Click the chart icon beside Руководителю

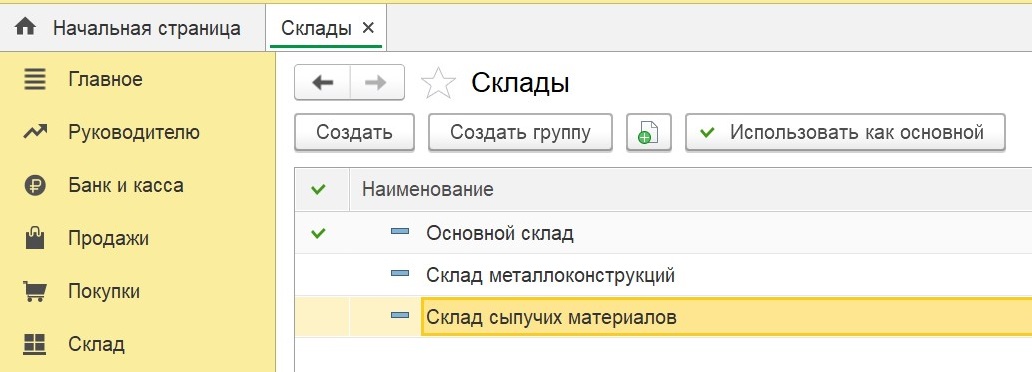point(34,133)
